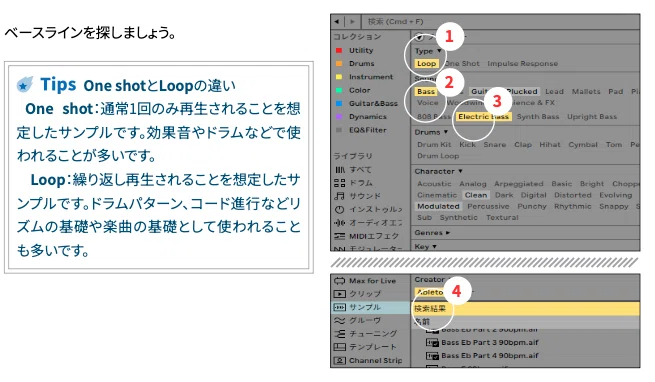Viewport: 655px width, 382px height.
Task: Click the browser back arrow icon
Action: (336, 21)
